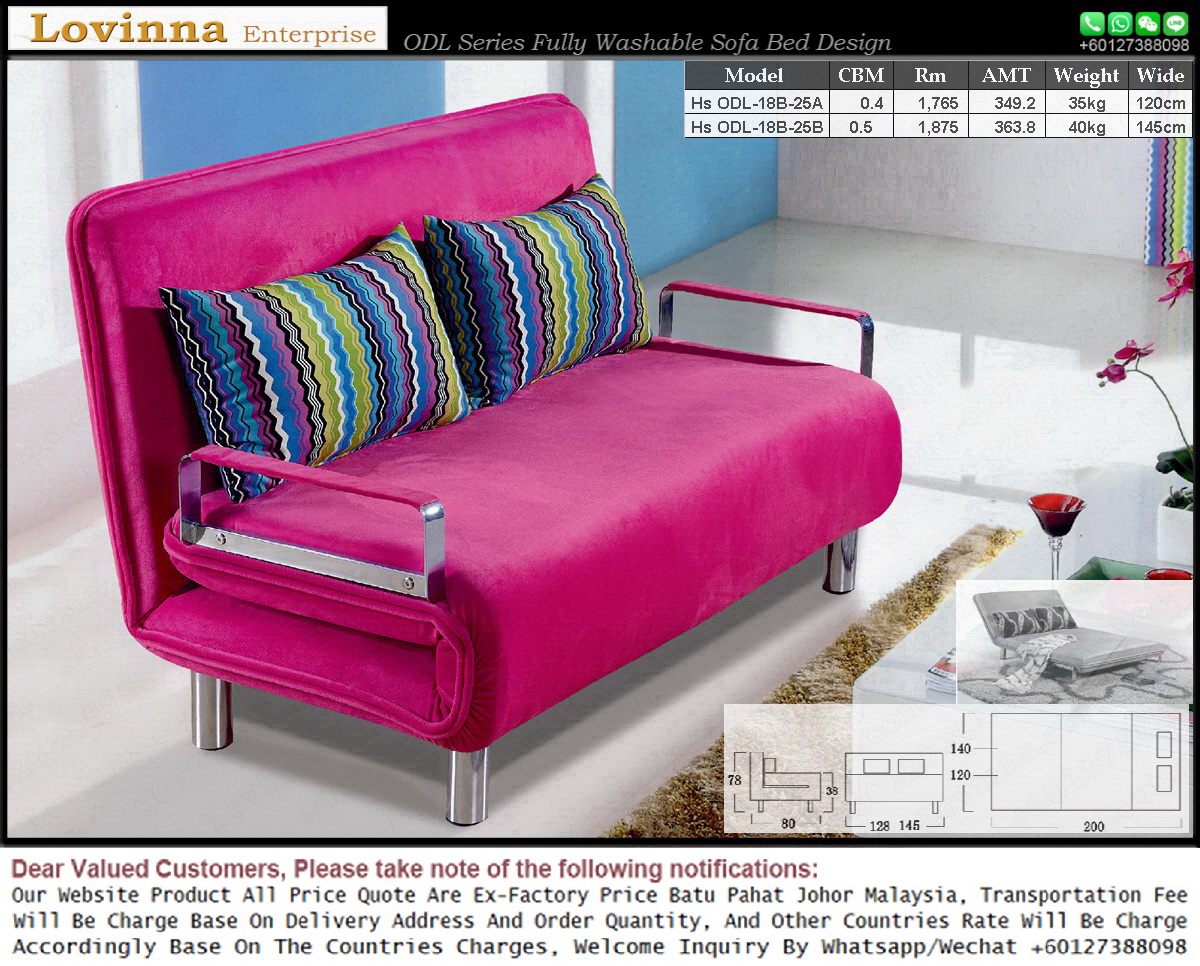Open the grey sofa bed thumbnail
The image size is (1200, 966).
tap(1073, 642)
